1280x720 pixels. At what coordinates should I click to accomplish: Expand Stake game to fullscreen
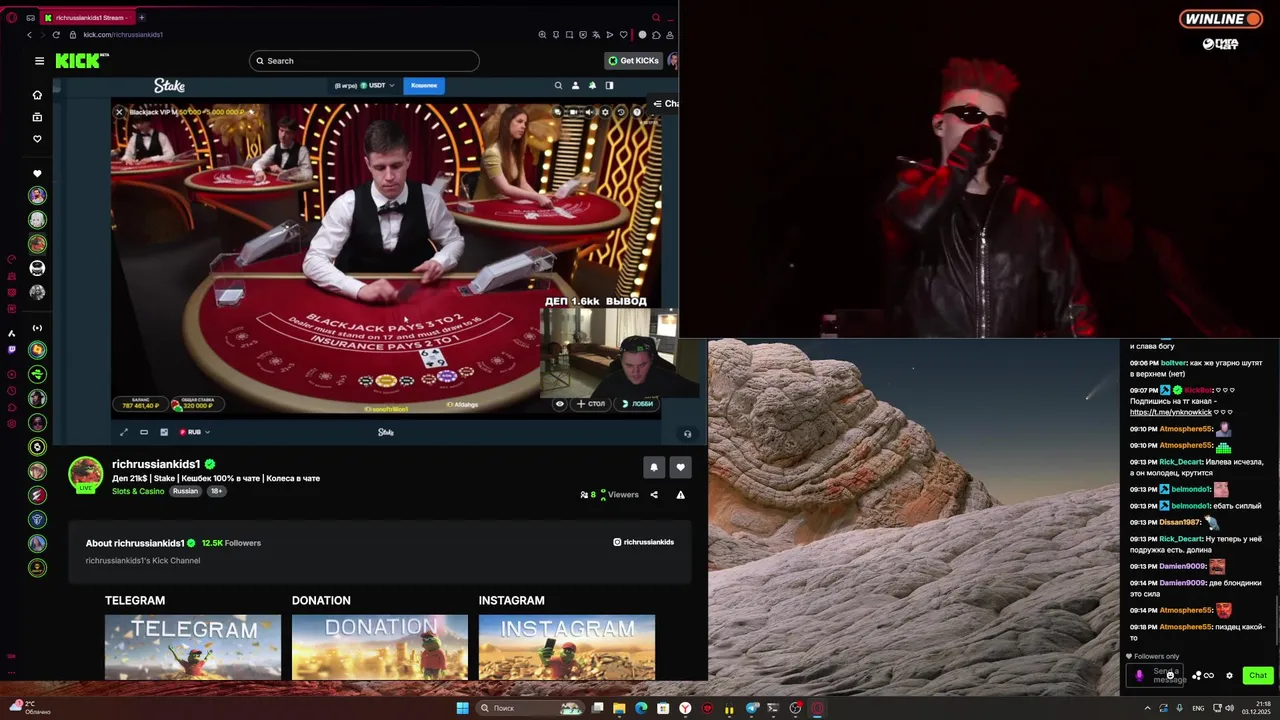(x=124, y=432)
